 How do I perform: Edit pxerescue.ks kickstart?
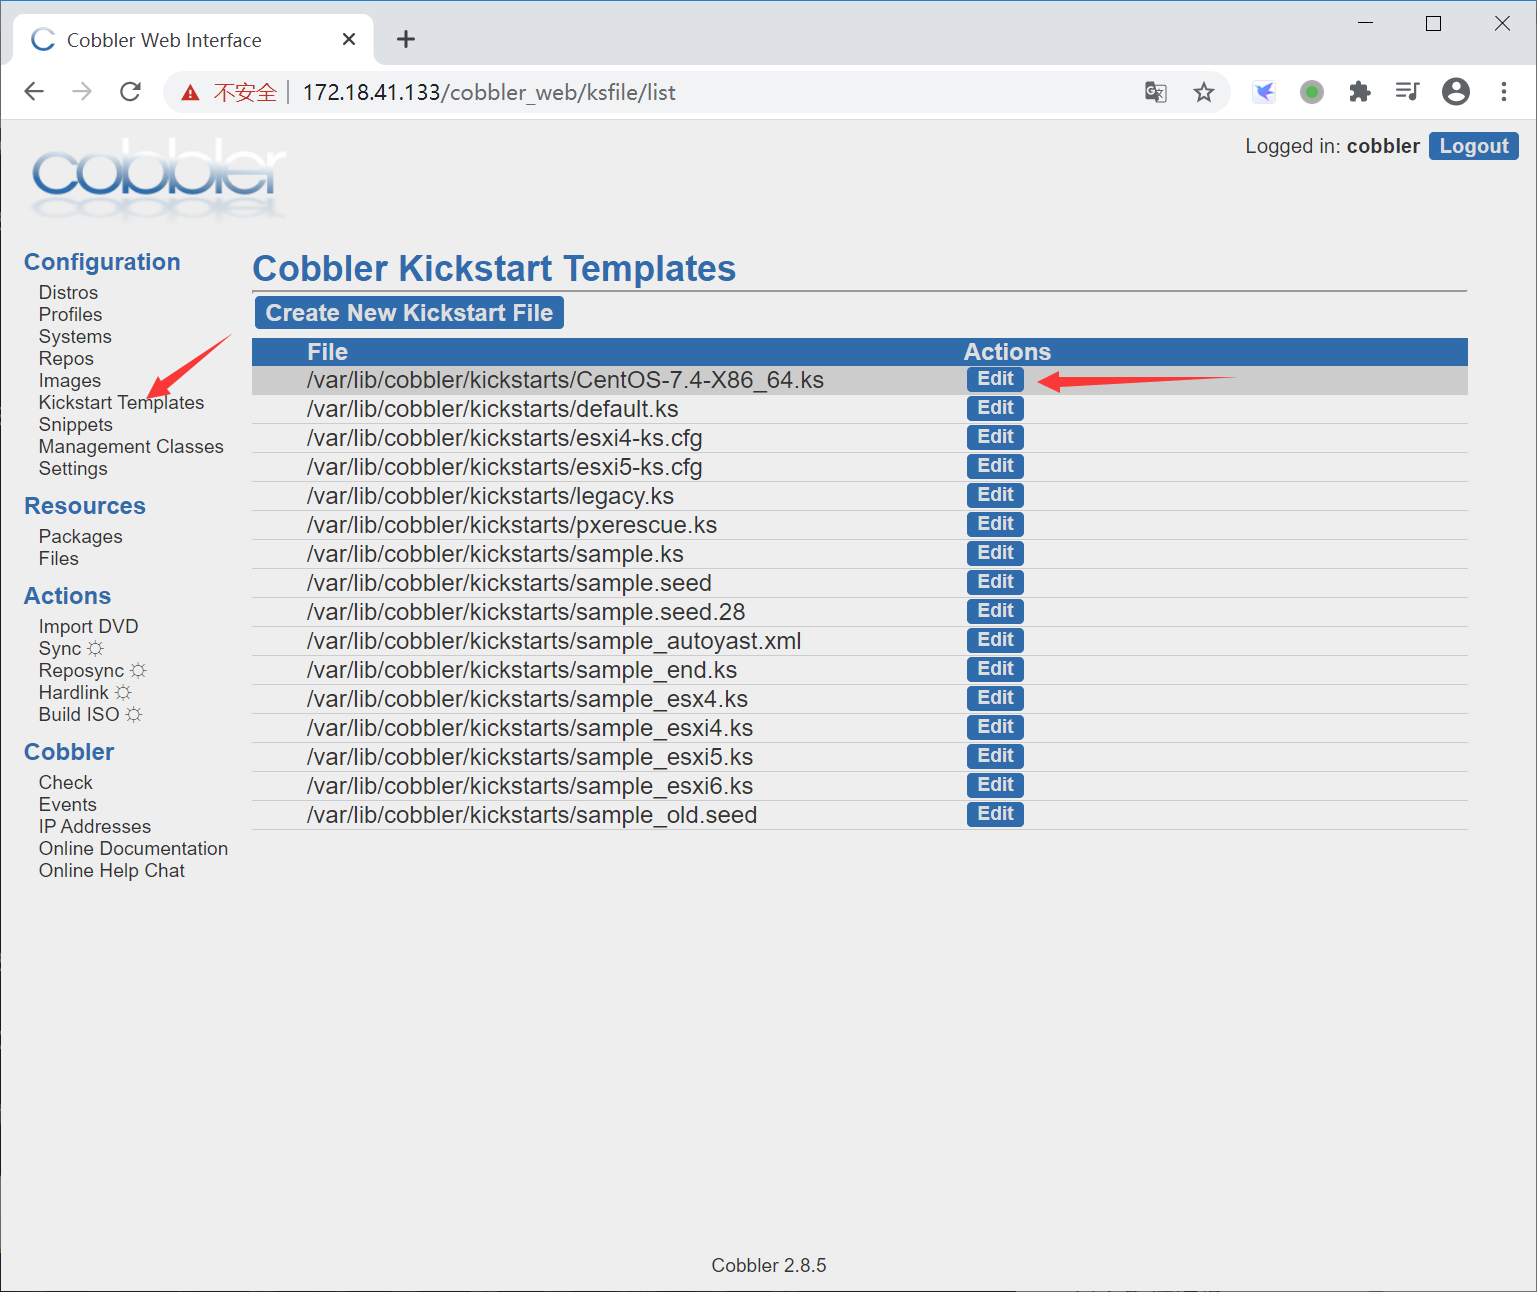click(x=995, y=524)
